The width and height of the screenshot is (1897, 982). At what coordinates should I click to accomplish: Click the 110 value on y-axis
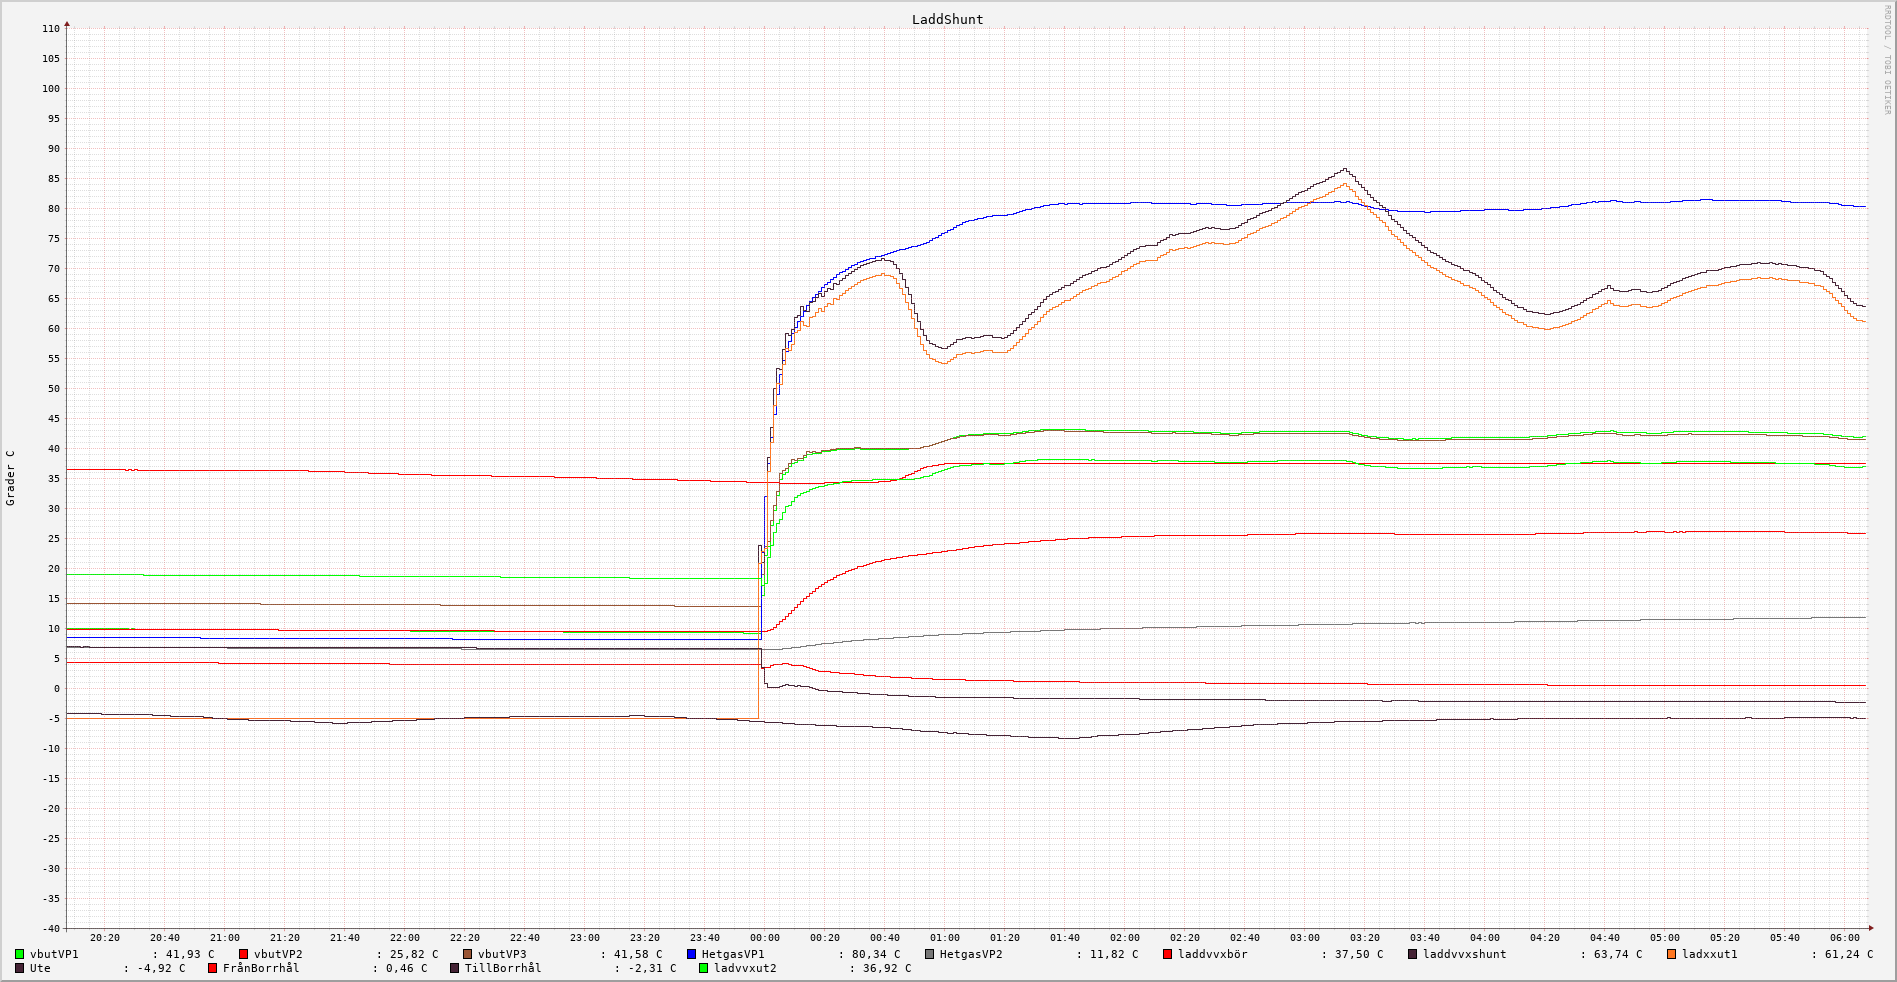pos(50,29)
